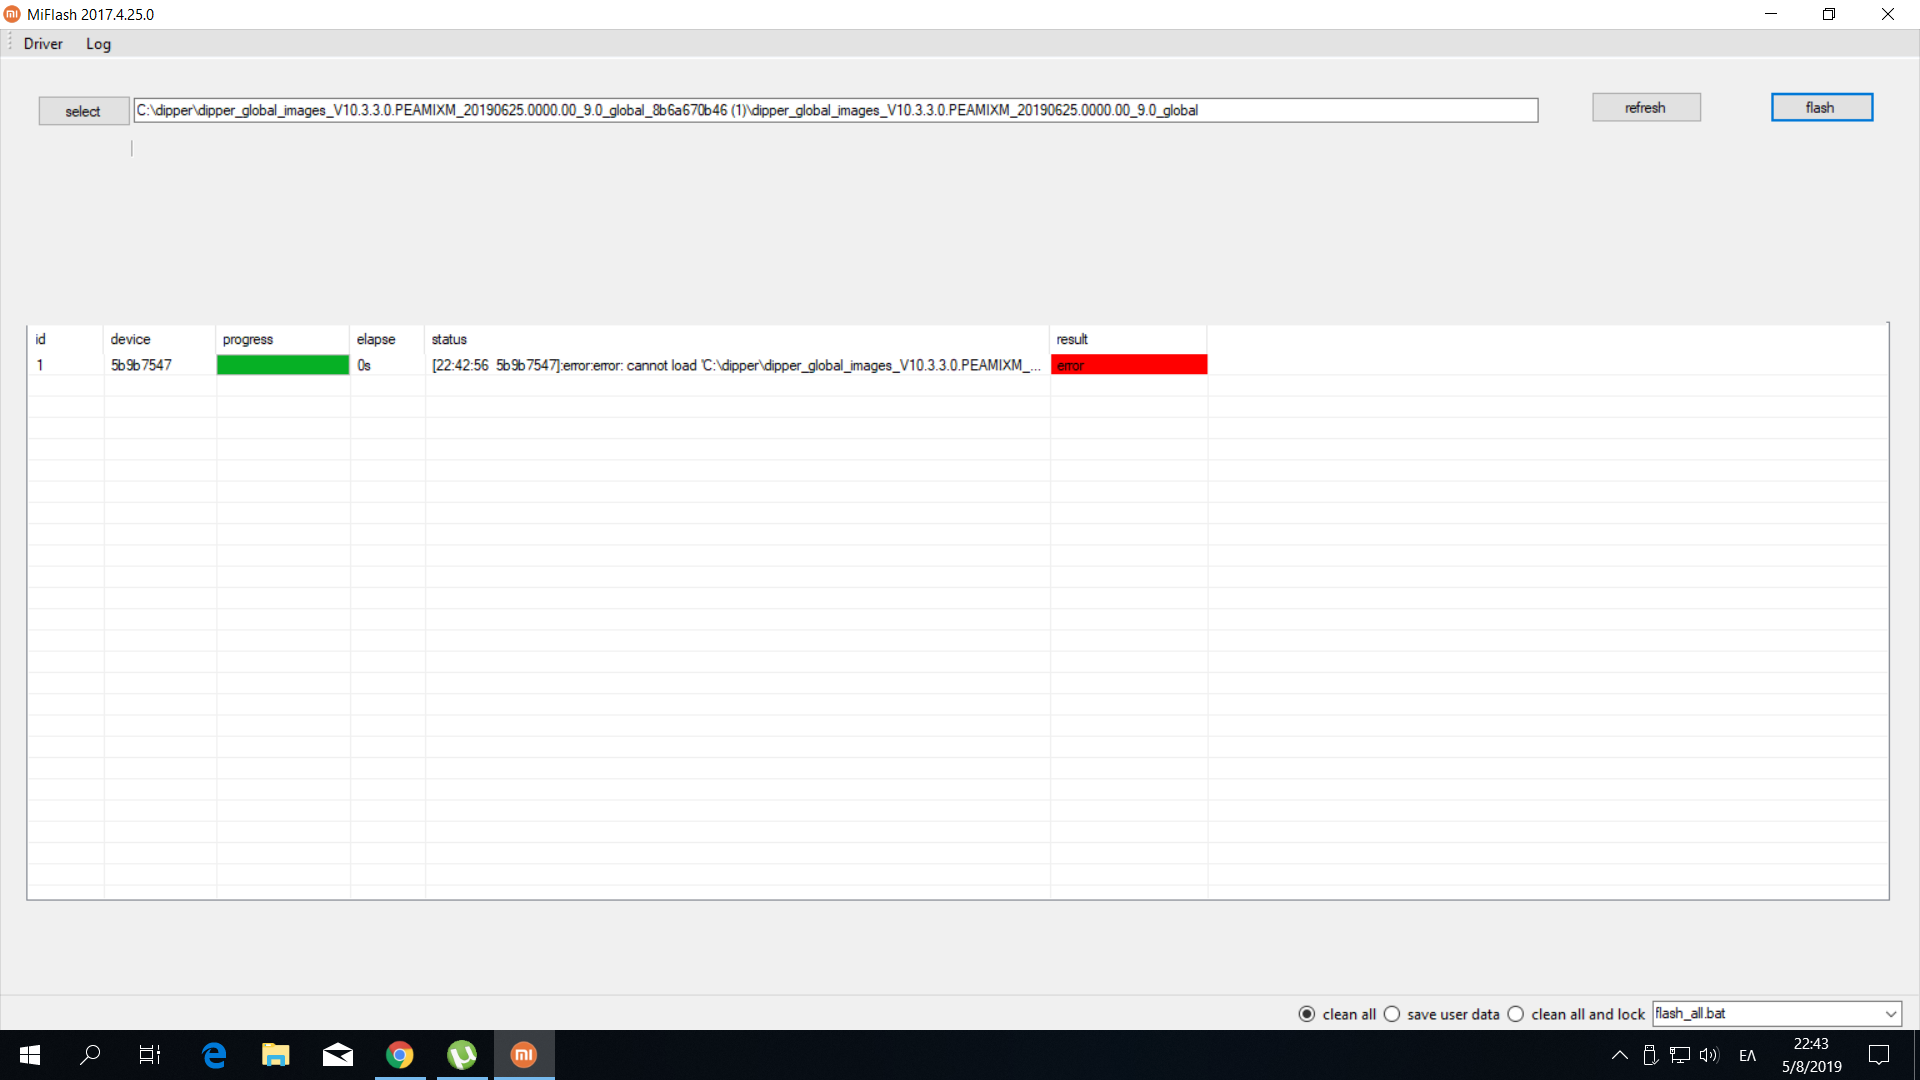This screenshot has width=1920, height=1080.
Task: Expand the flash_all.bat script dropdown
Action: coord(1890,1014)
